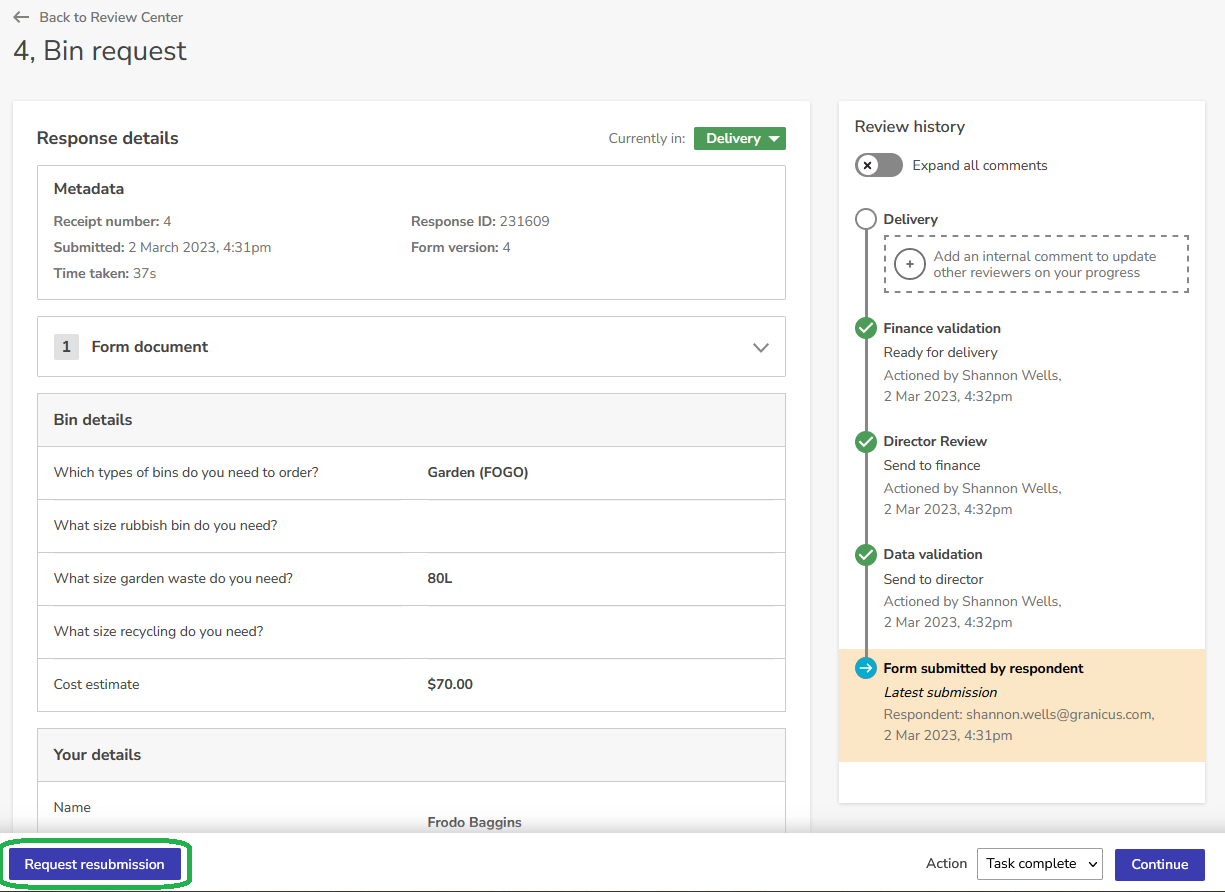The height and width of the screenshot is (892, 1225).
Task: Click the Continue button
Action: 1160,864
